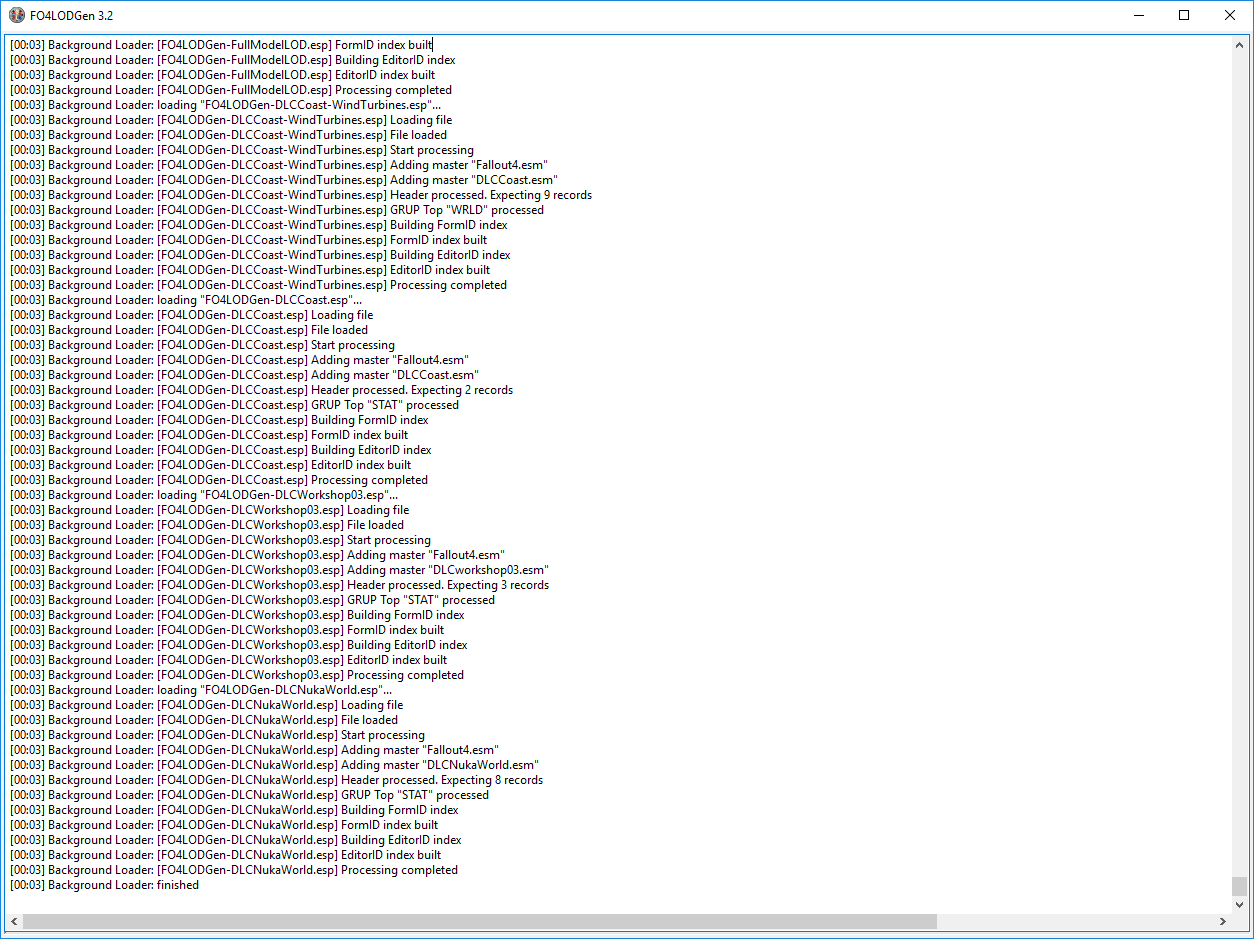Click the horizontal scrollbar left arrow
The width and height of the screenshot is (1254, 939).
tap(14, 921)
